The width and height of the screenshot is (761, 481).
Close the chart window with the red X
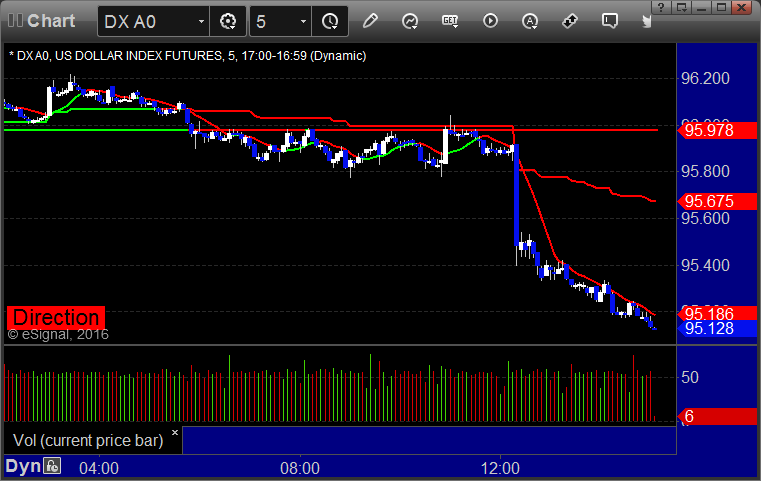point(742,7)
